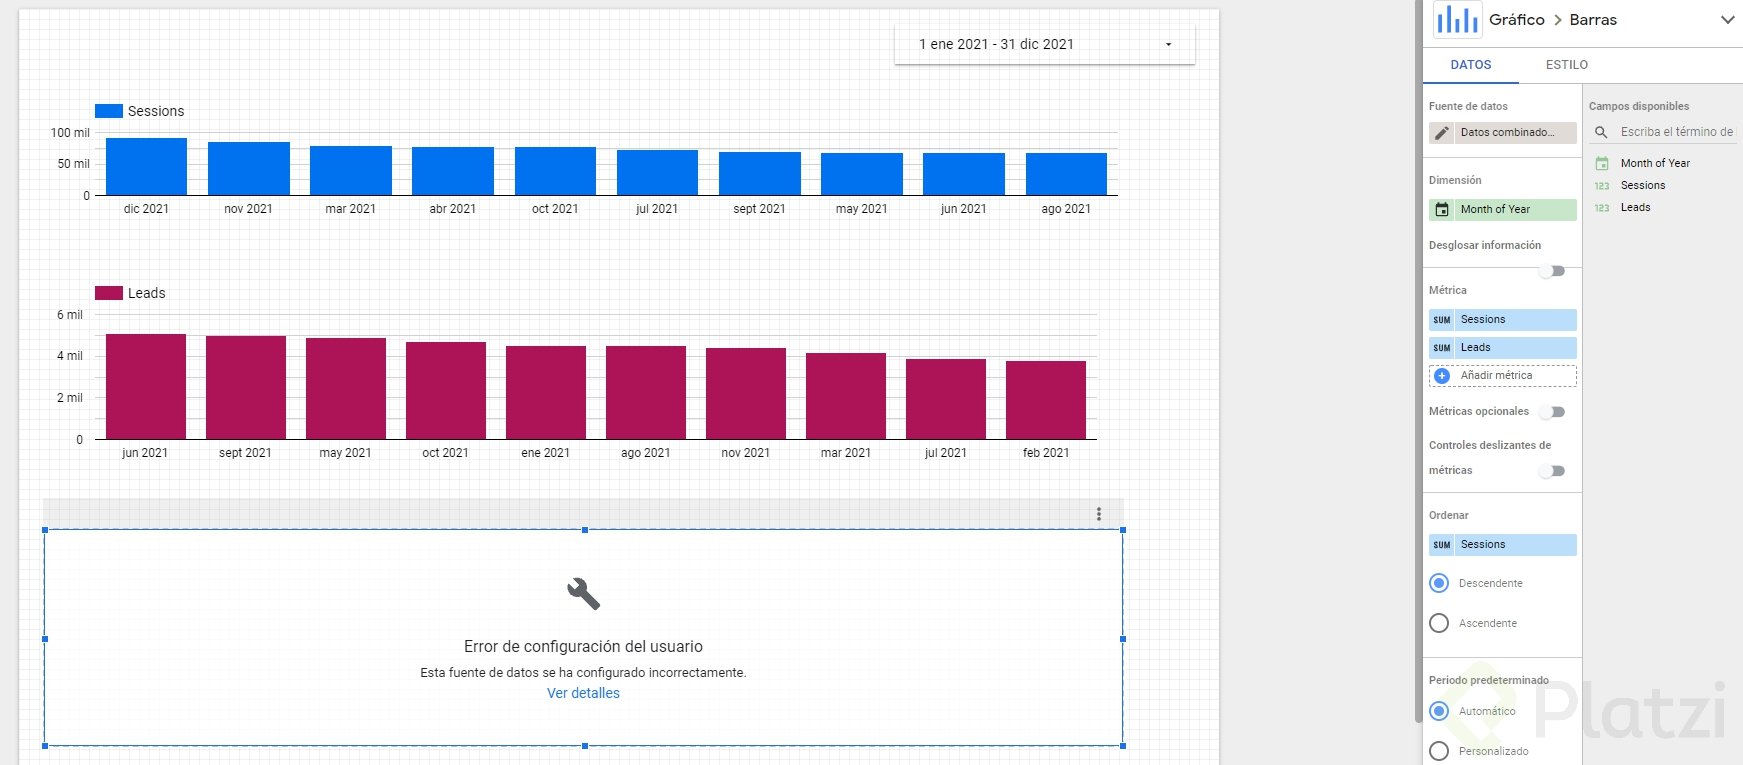Select Automático default period
The width and height of the screenshot is (1743, 765).
coord(1439,711)
